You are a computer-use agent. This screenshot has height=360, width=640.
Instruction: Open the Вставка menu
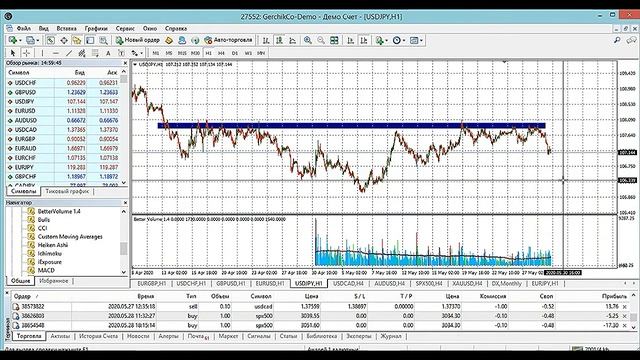[67, 29]
